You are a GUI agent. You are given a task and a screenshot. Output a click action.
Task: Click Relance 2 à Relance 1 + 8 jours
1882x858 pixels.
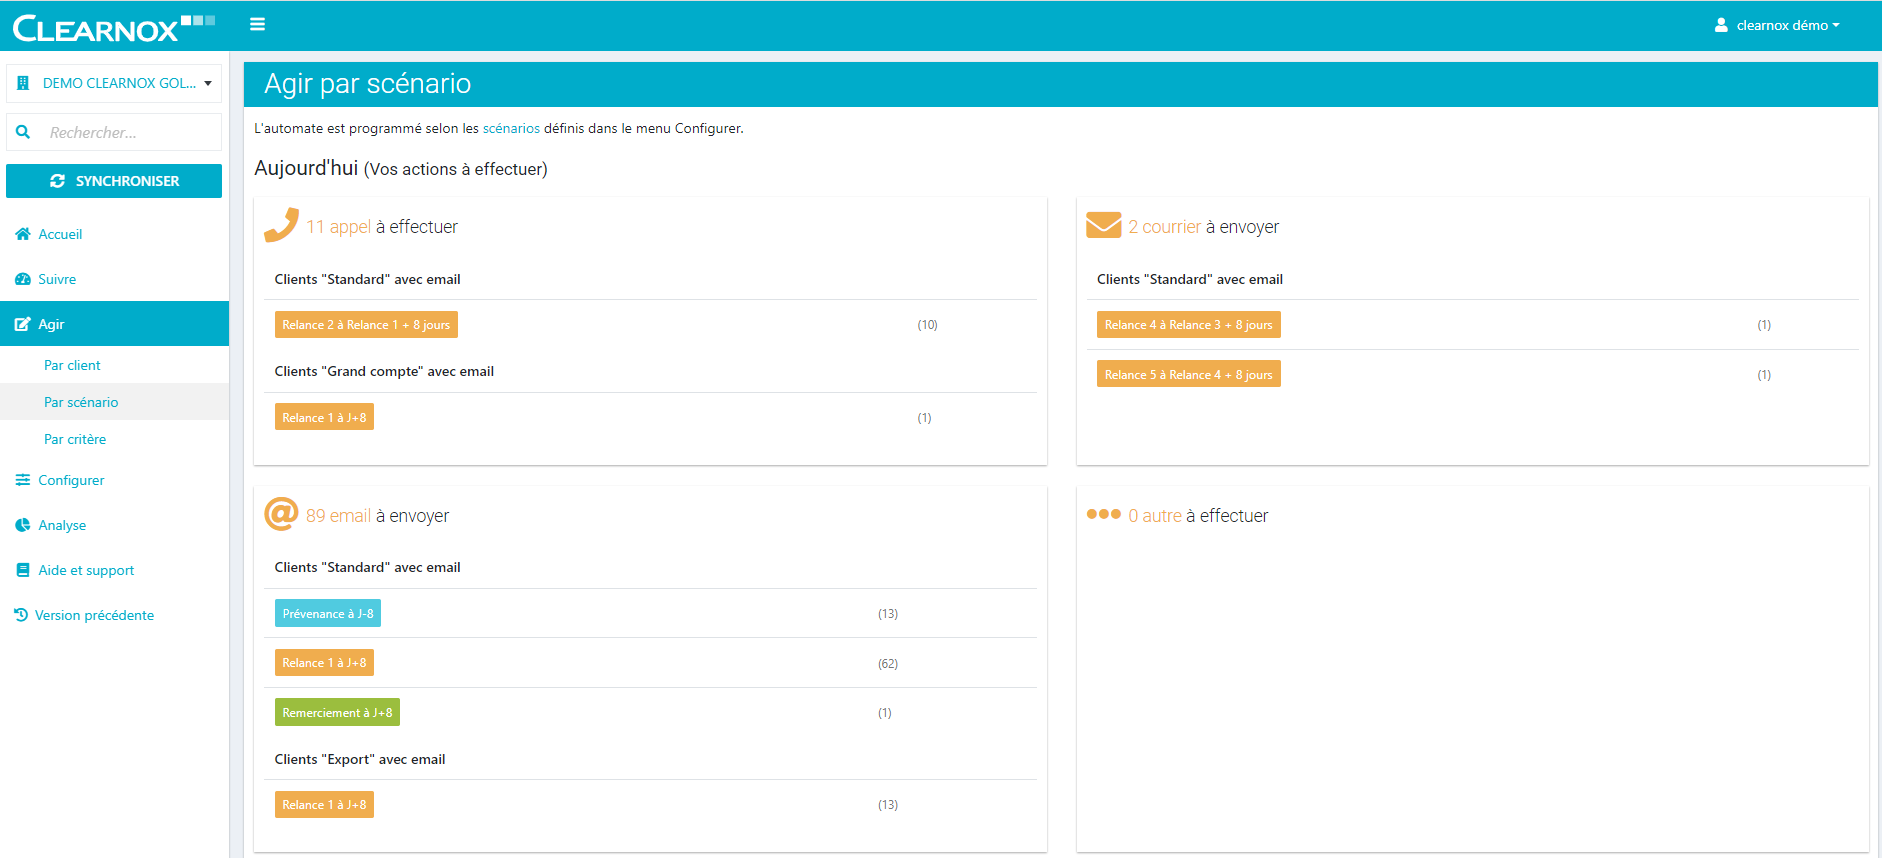[x=366, y=325]
